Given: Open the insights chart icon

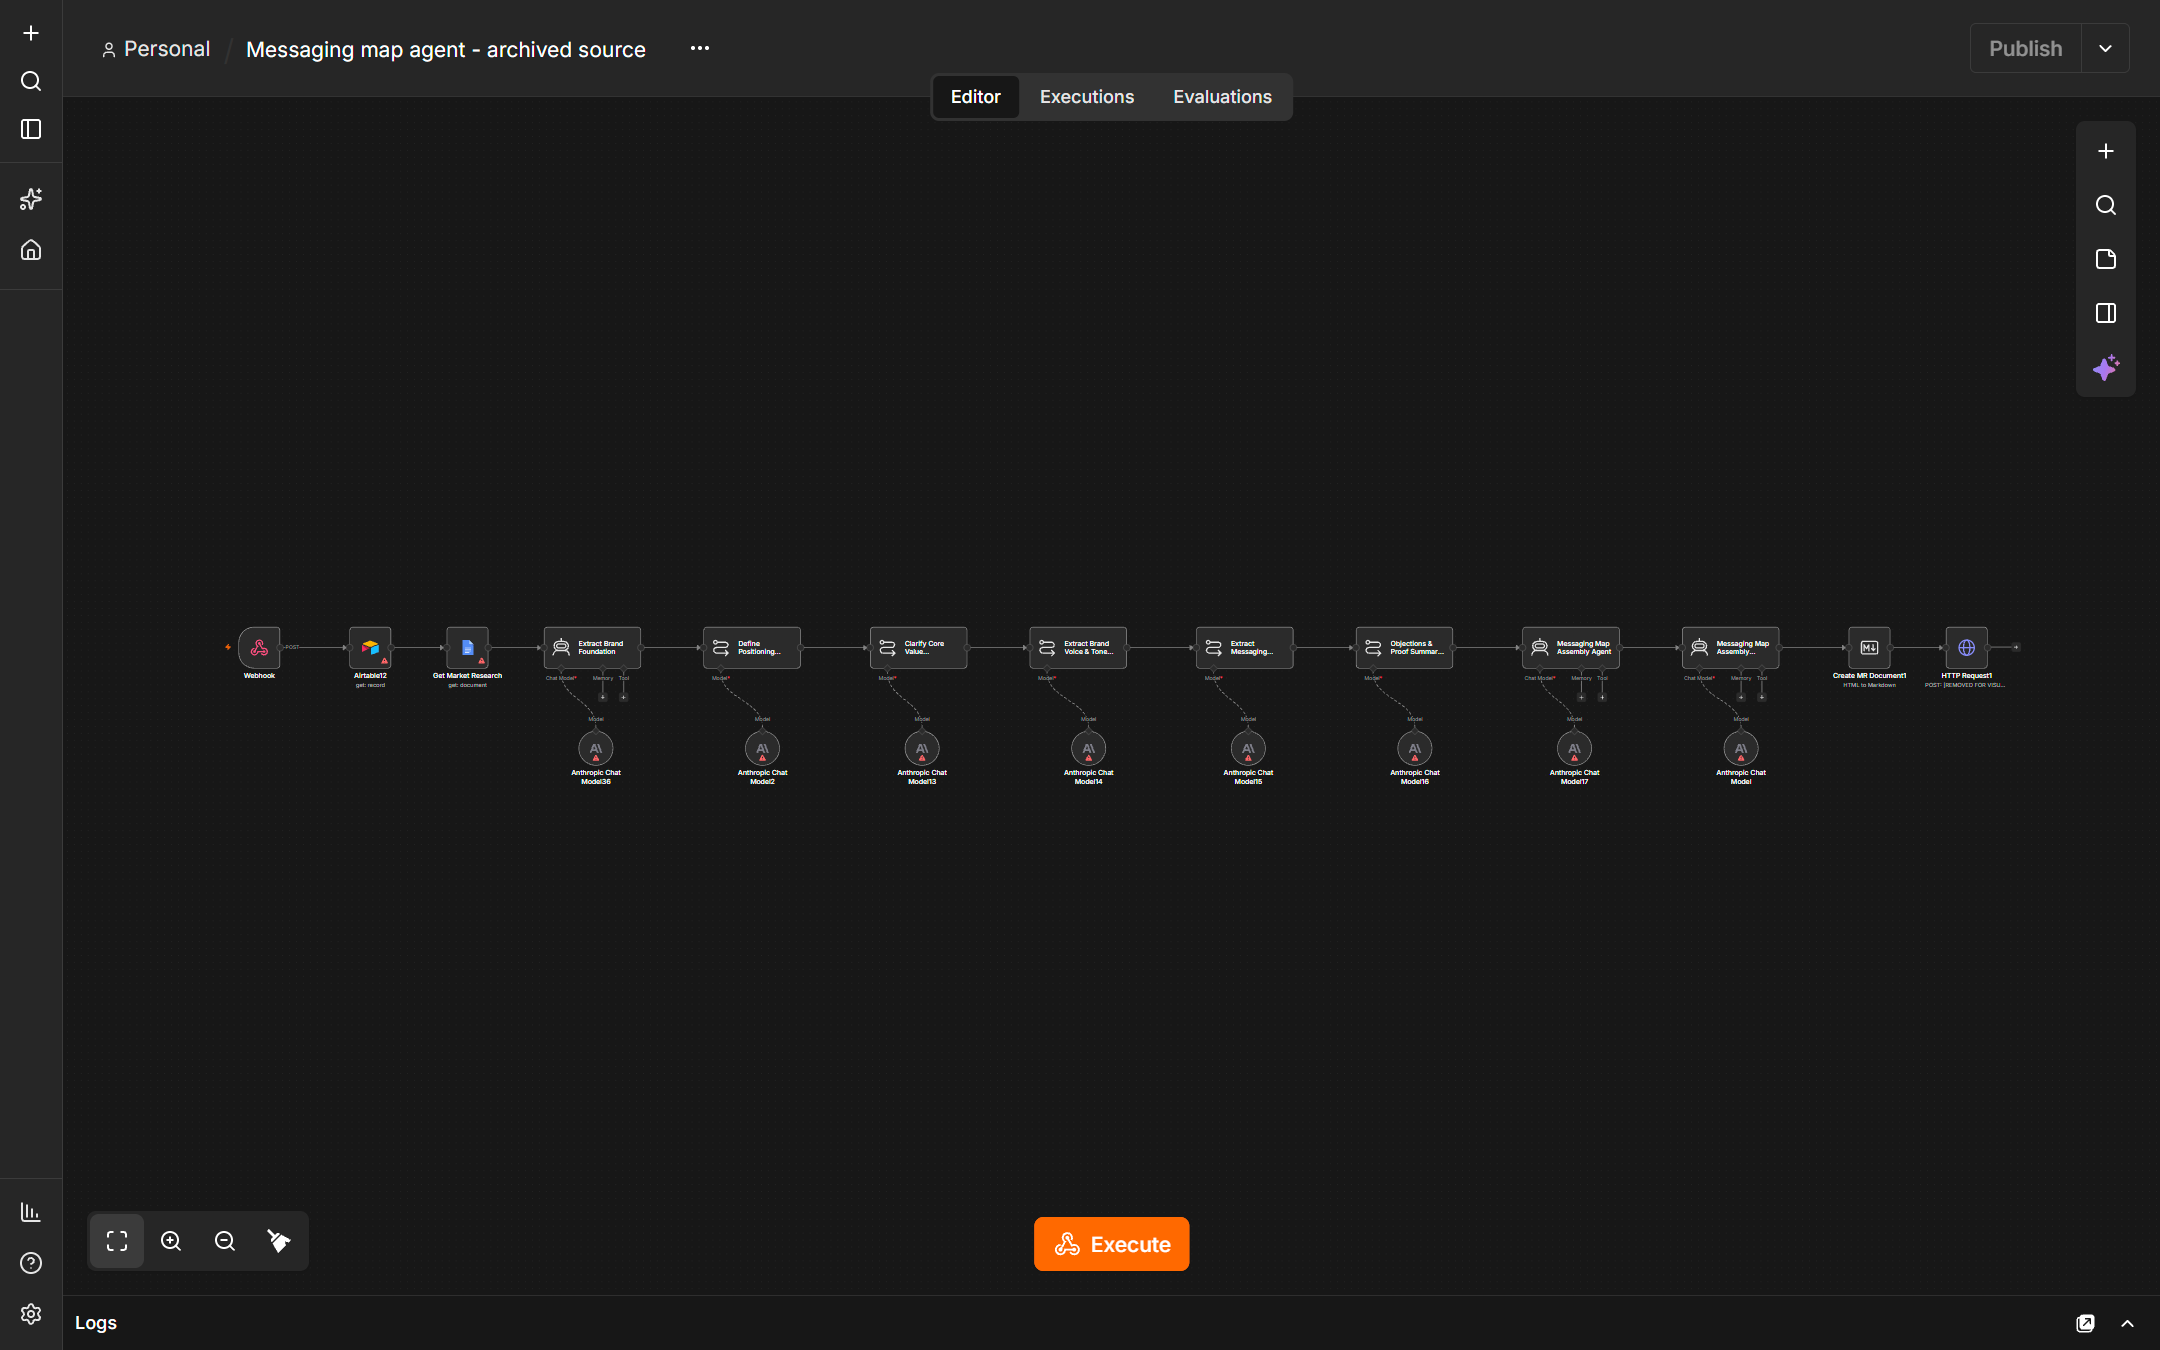Looking at the screenshot, I should tap(31, 1212).
